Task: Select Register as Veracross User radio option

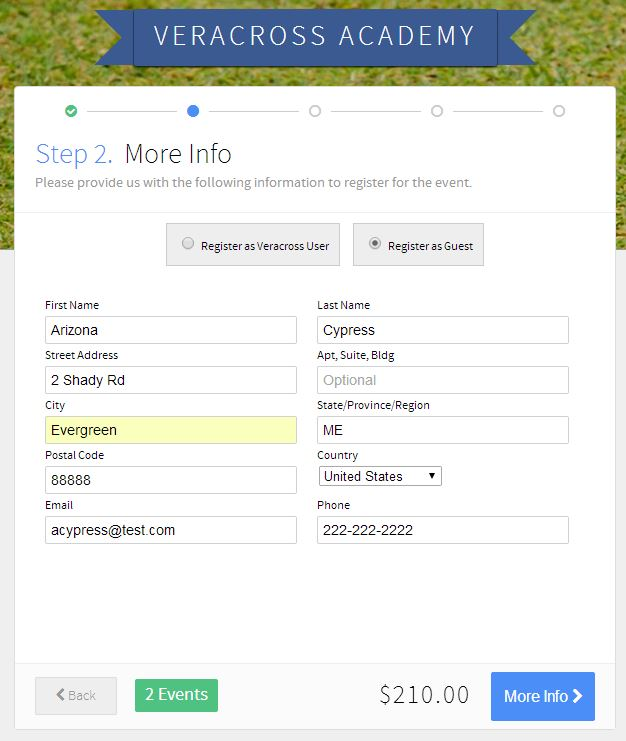Action: 188,244
